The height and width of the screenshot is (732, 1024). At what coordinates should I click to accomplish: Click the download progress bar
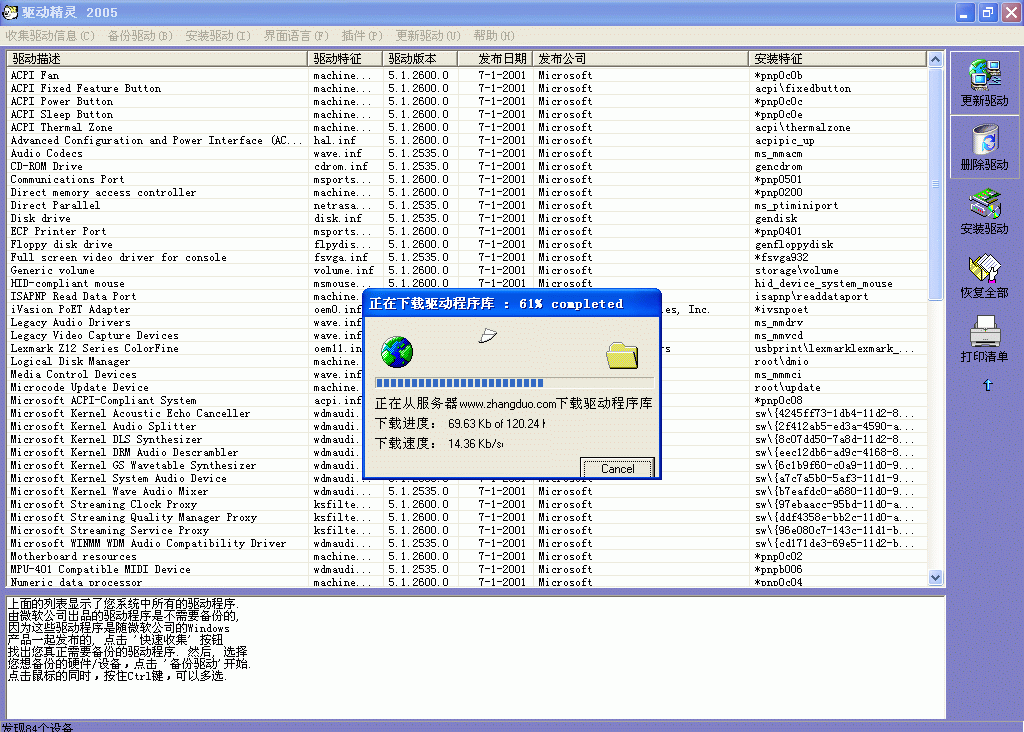click(x=514, y=383)
